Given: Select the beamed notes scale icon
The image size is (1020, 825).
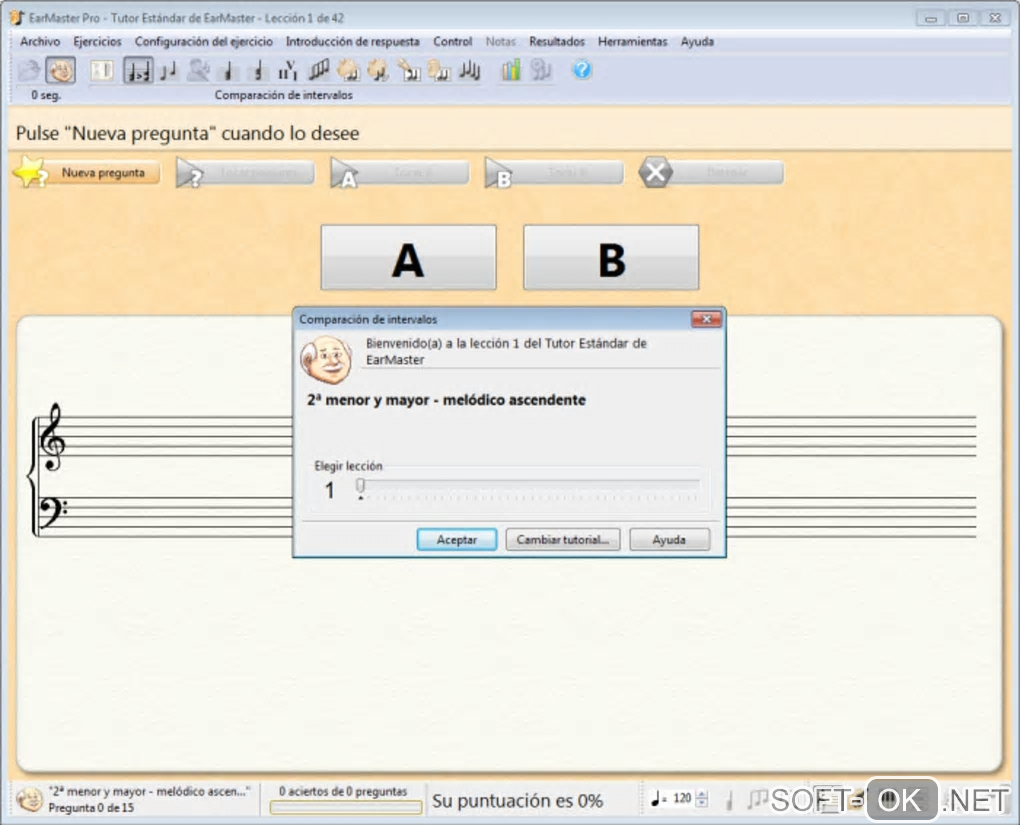Looking at the screenshot, I should point(318,70).
